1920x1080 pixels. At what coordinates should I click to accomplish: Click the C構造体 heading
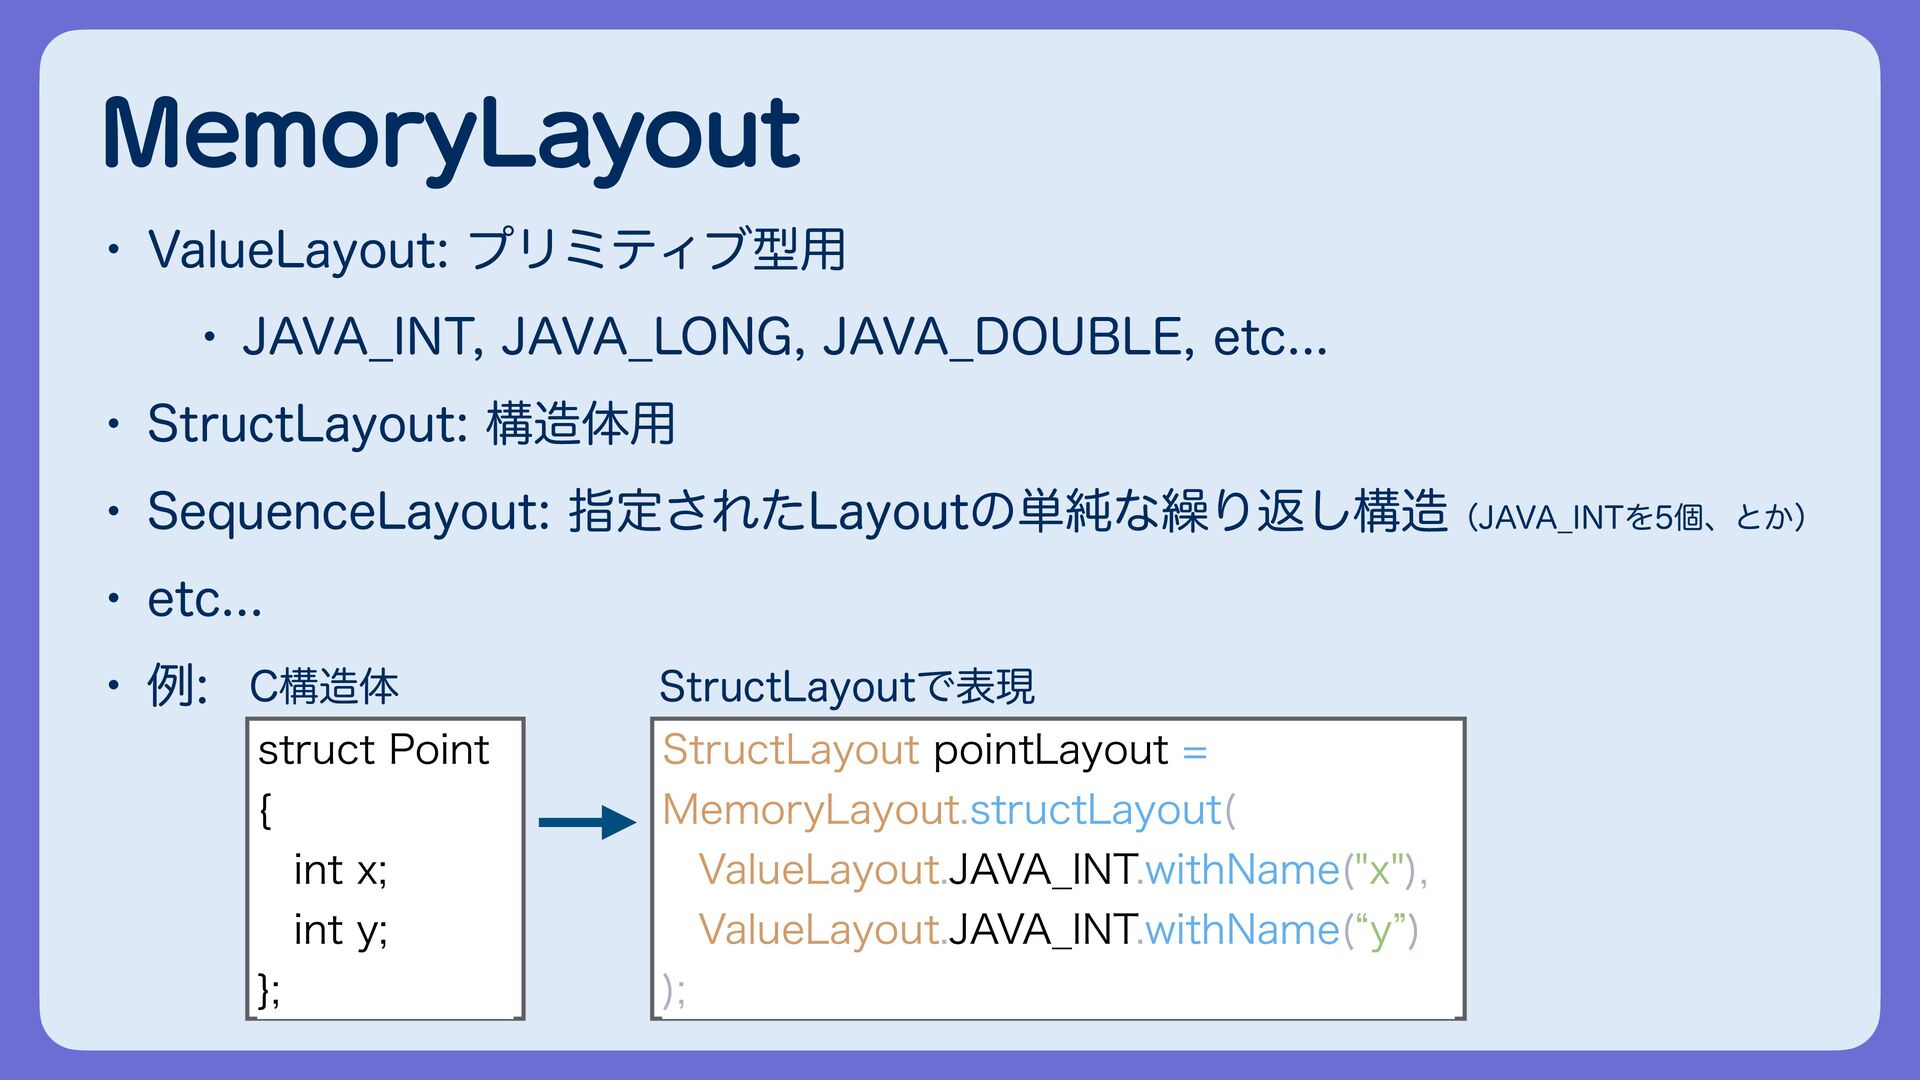coord(323,687)
